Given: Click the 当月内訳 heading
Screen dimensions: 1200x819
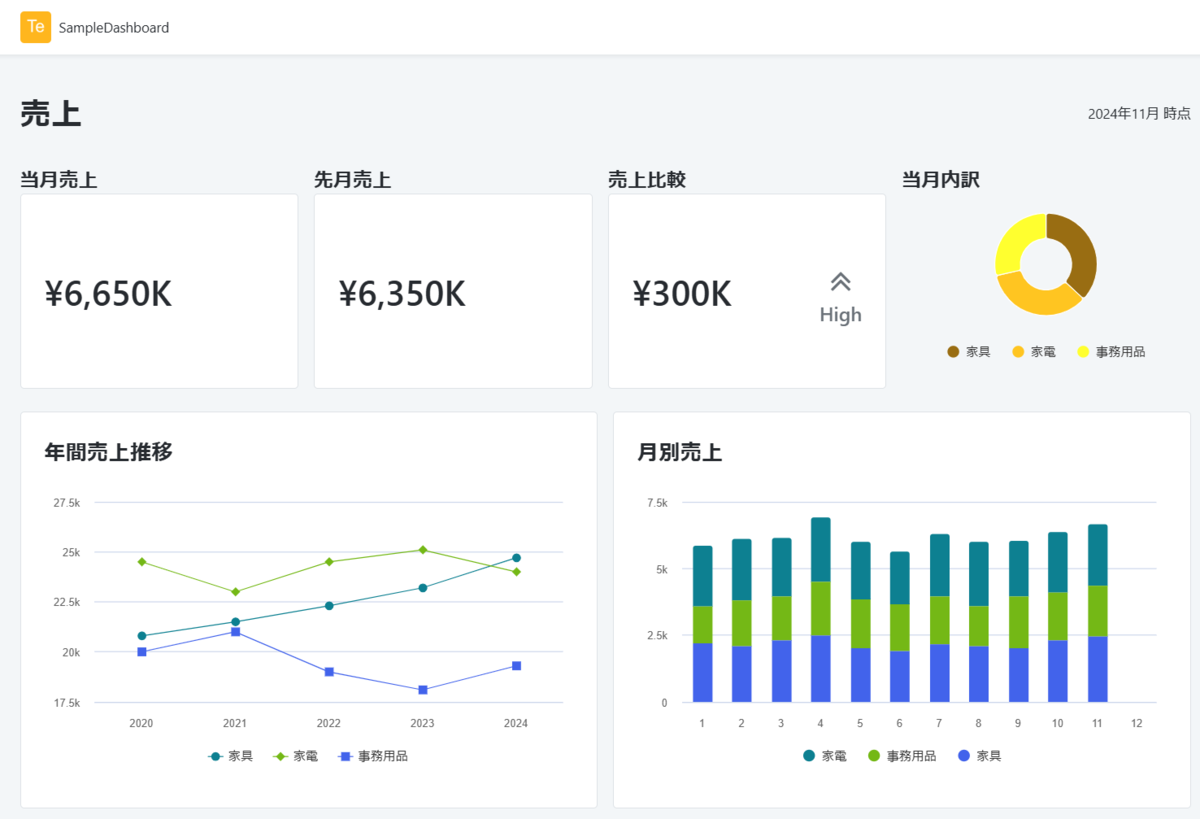Looking at the screenshot, I should pyautogui.click(x=941, y=180).
